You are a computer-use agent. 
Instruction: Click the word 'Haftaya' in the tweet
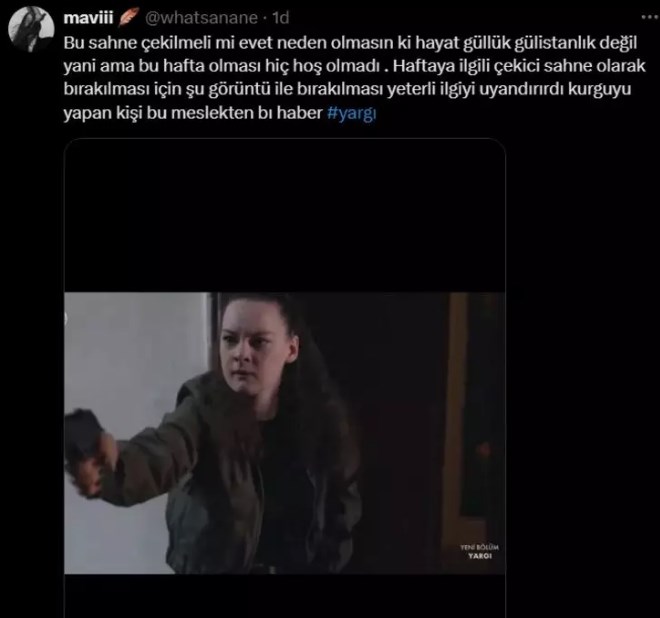(420, 66)
